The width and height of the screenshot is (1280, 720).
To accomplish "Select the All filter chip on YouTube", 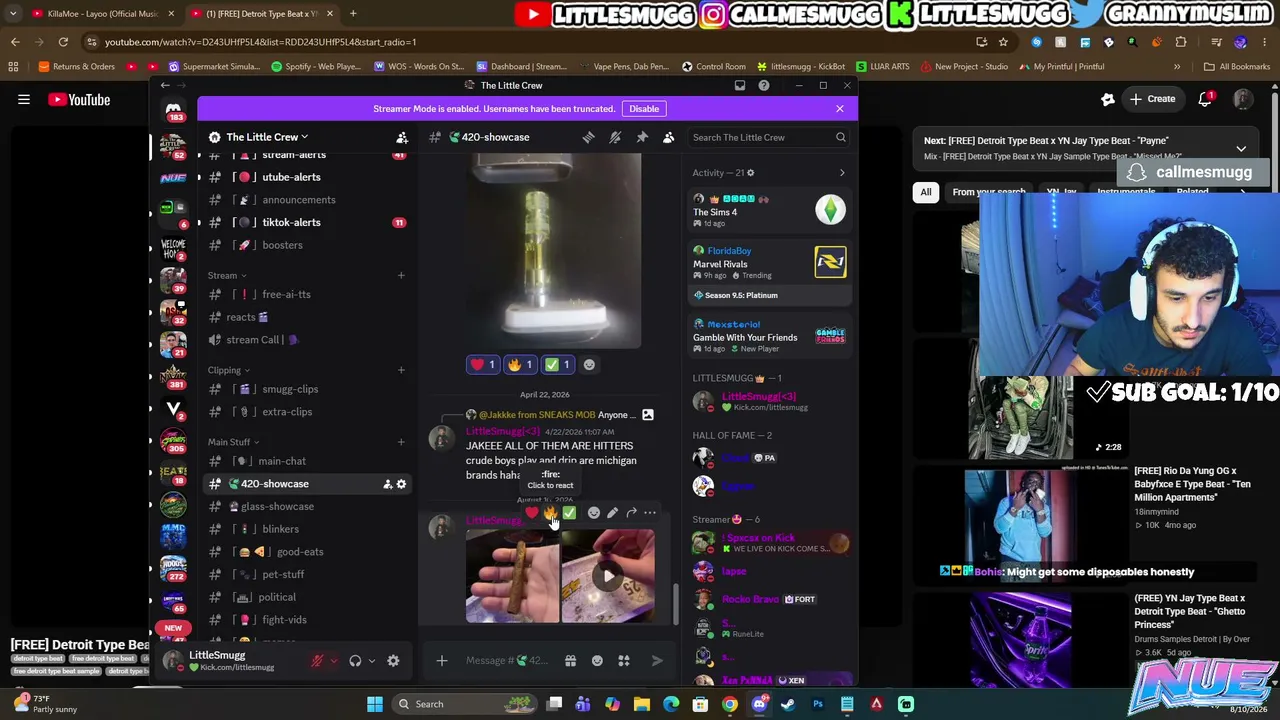I will (926, 192).
